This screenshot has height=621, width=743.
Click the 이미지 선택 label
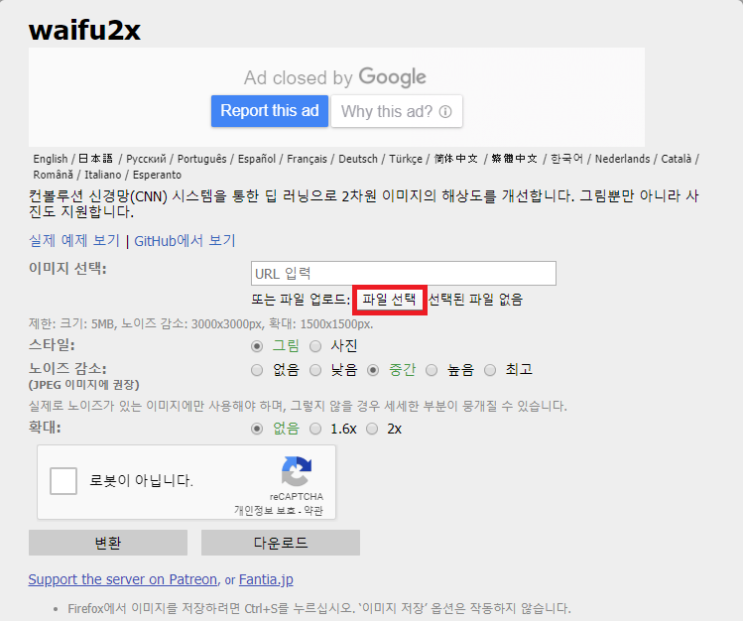pyautogui.click(x=68, y=268)
